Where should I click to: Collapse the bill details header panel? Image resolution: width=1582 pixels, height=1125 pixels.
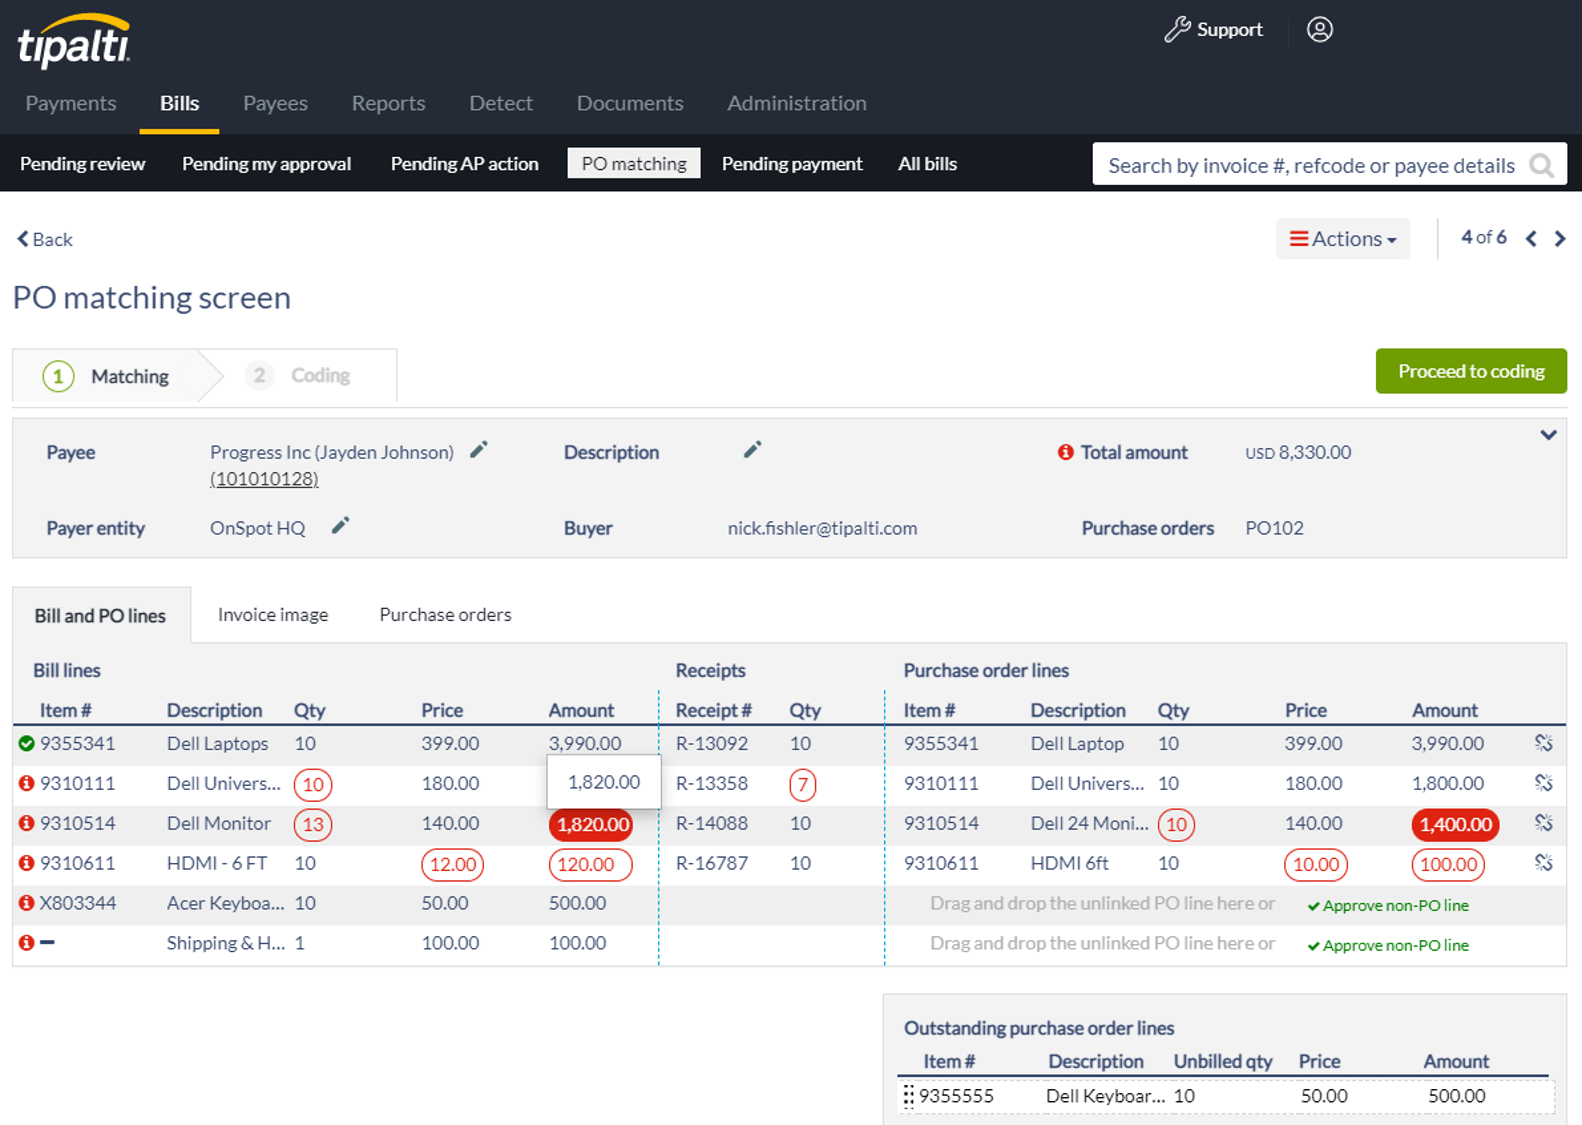(1548, 435)
